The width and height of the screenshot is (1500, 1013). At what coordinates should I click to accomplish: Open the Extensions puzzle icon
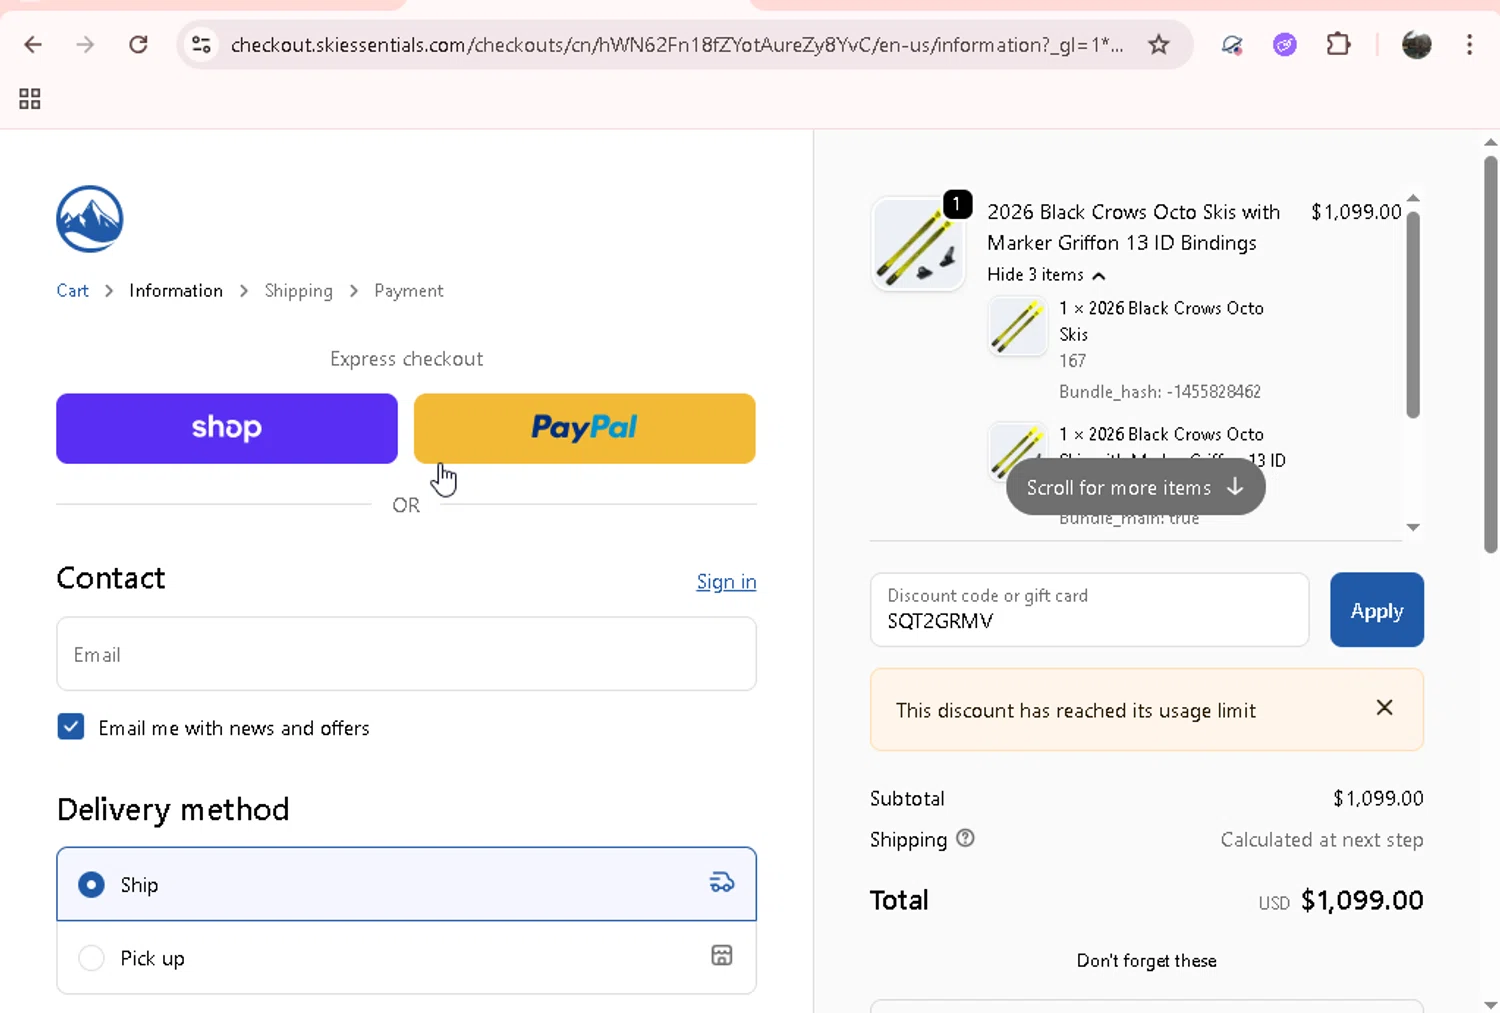[x=1338, y=45]
